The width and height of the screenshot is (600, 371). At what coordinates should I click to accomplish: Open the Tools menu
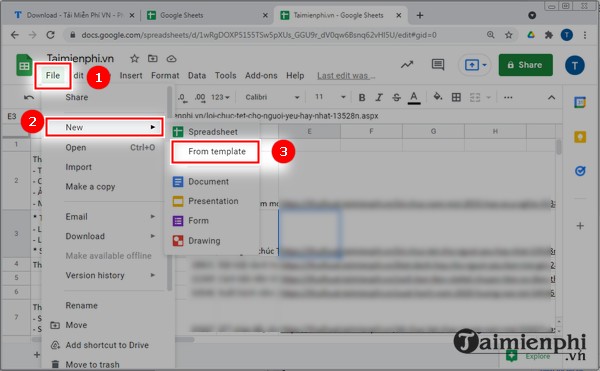click(x=225, y=75)
